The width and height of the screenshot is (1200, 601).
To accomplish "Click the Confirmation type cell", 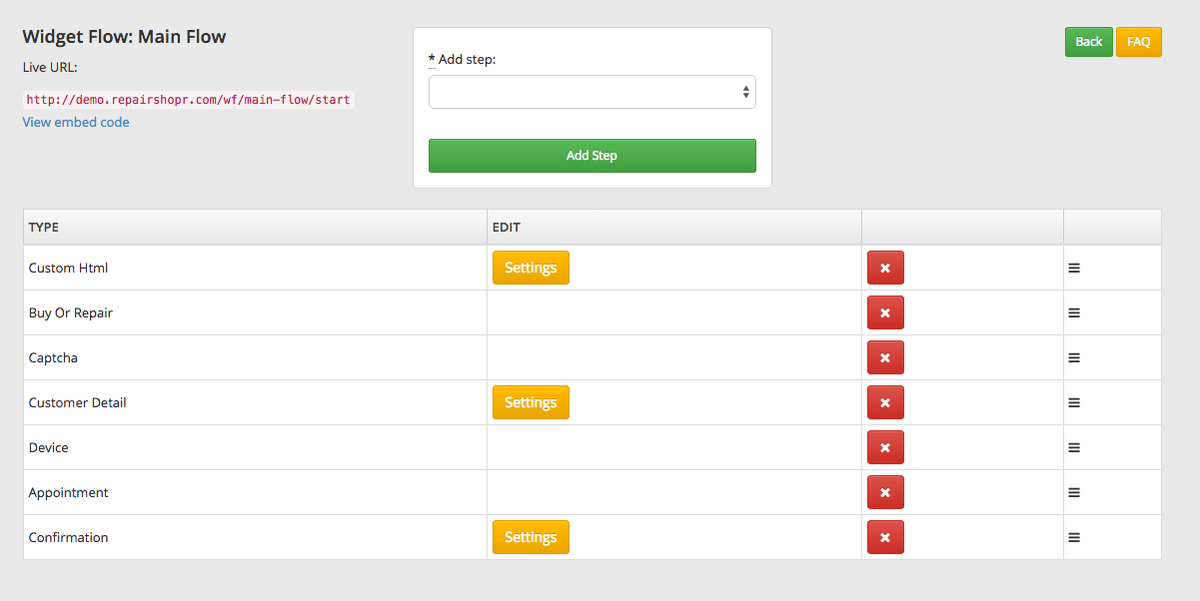I will coord(255,537).
